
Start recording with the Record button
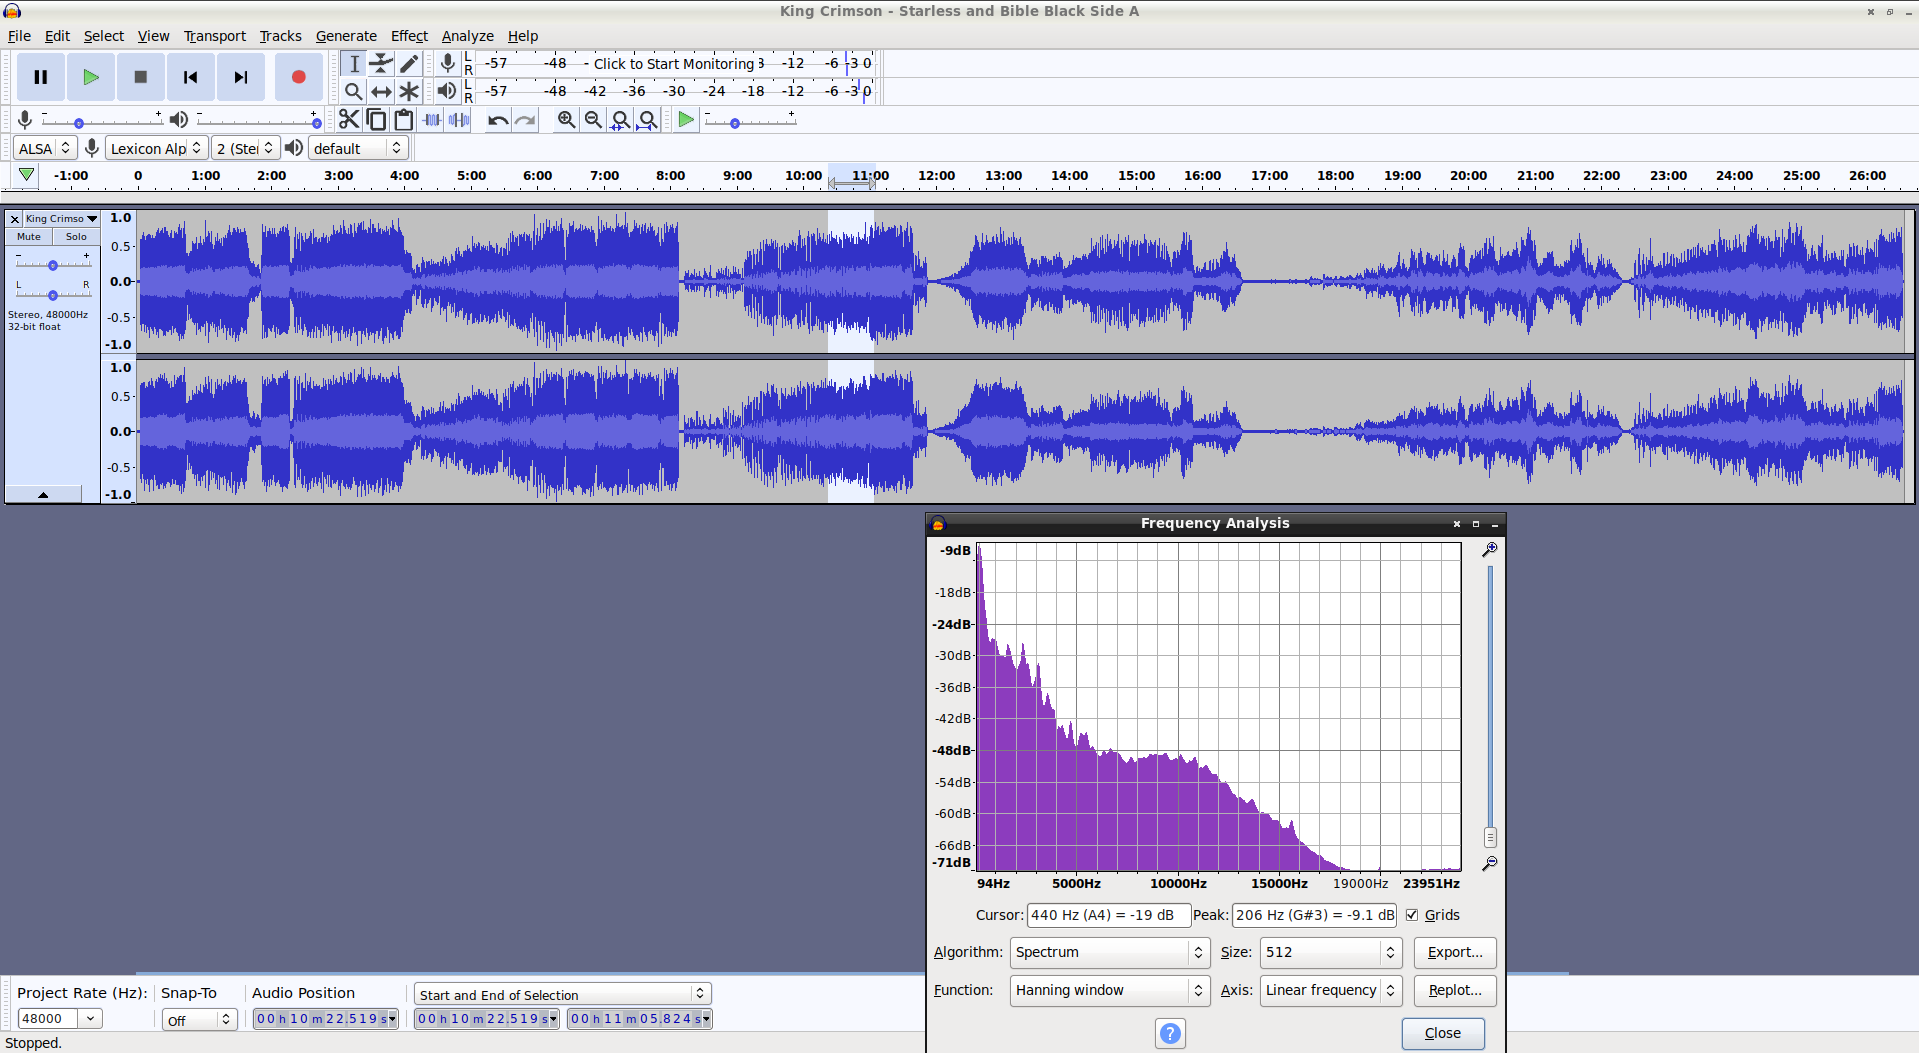(x=298, y=77)
